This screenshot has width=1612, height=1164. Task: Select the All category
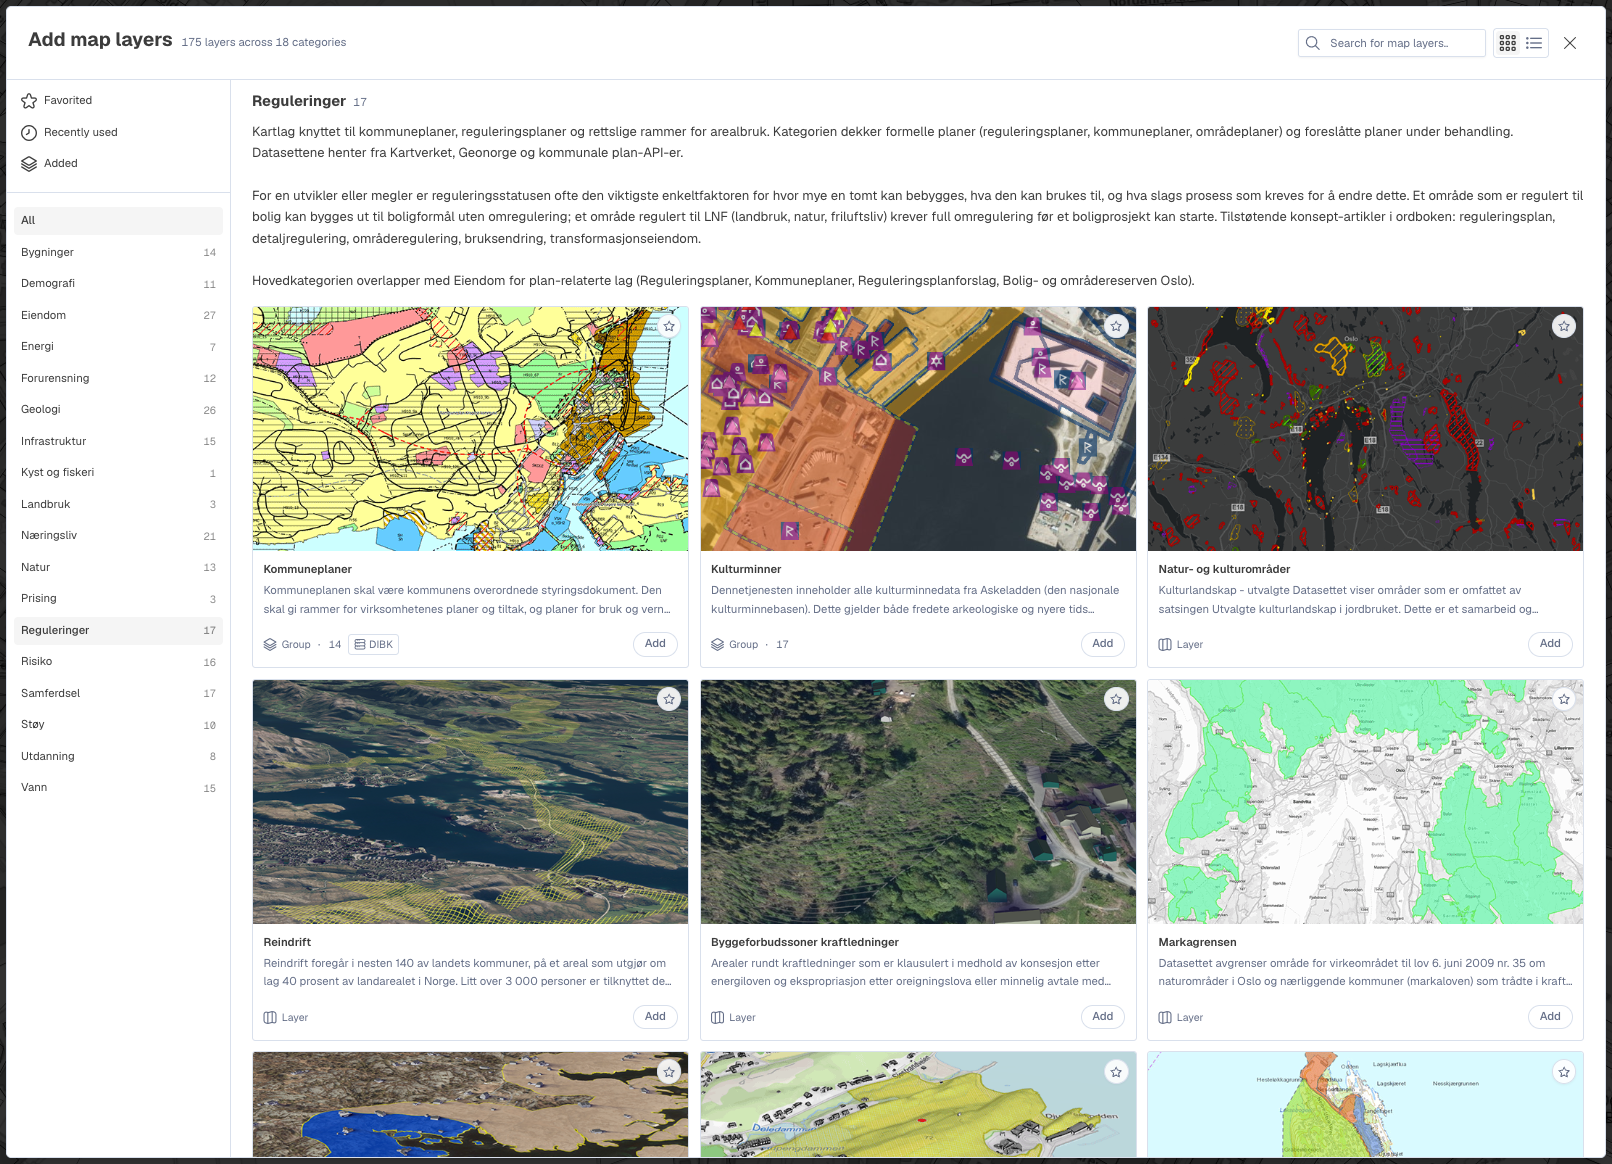pos(118,220)
